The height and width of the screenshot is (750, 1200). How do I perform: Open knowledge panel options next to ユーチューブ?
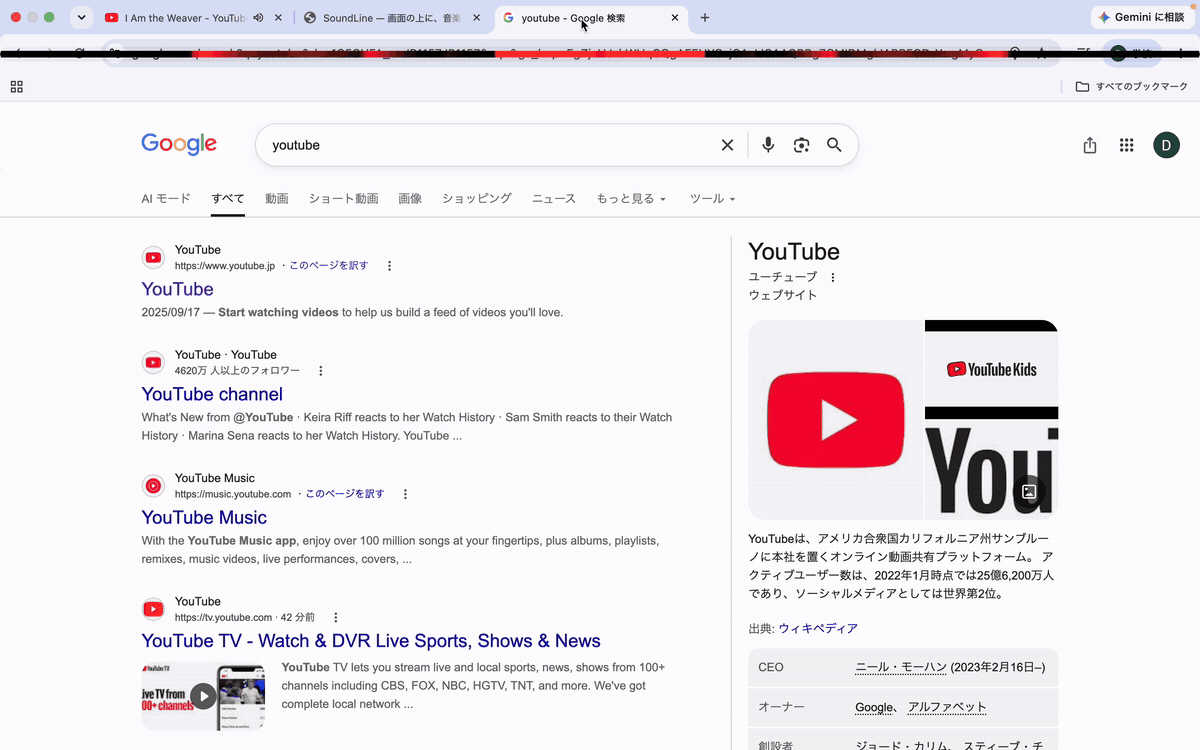(x=833, y=277)
